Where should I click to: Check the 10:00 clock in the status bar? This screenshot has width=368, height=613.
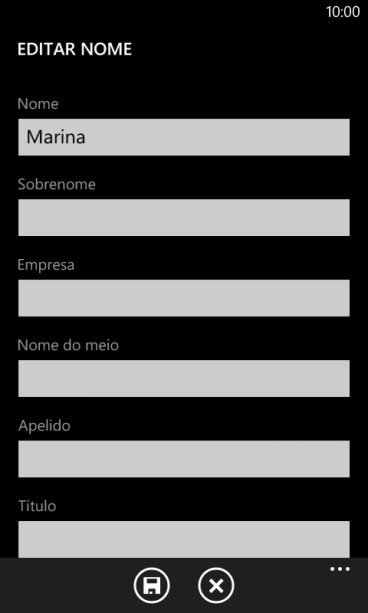[x=343, y=12]
